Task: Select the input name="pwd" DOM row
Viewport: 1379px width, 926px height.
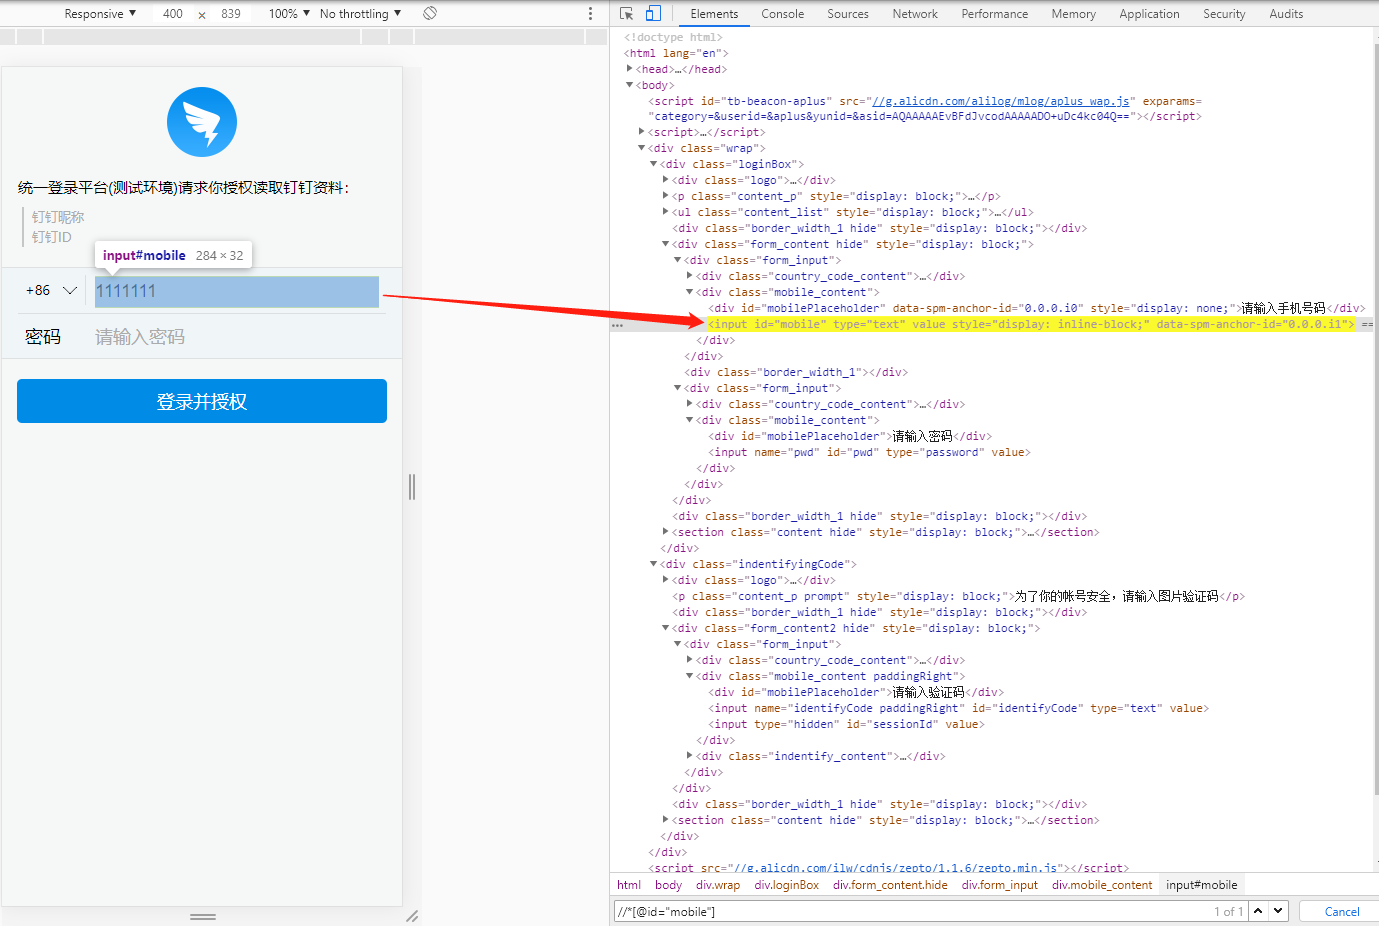Action: tap(869, 452)
